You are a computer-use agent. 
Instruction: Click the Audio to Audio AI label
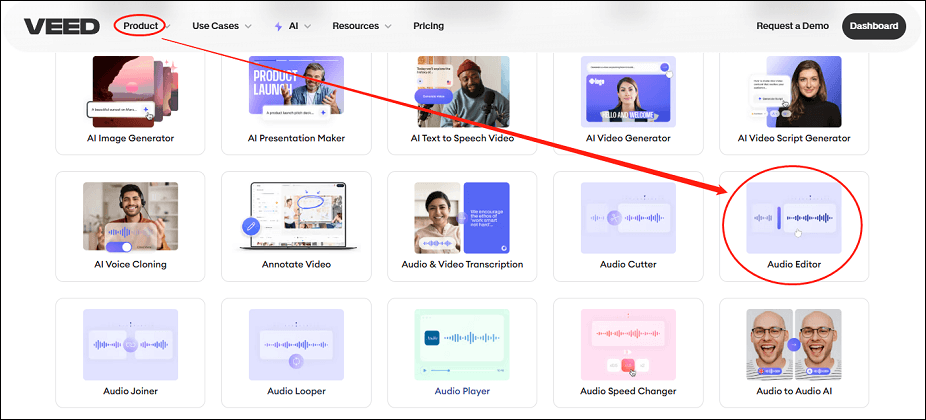(x=794, y=391)
